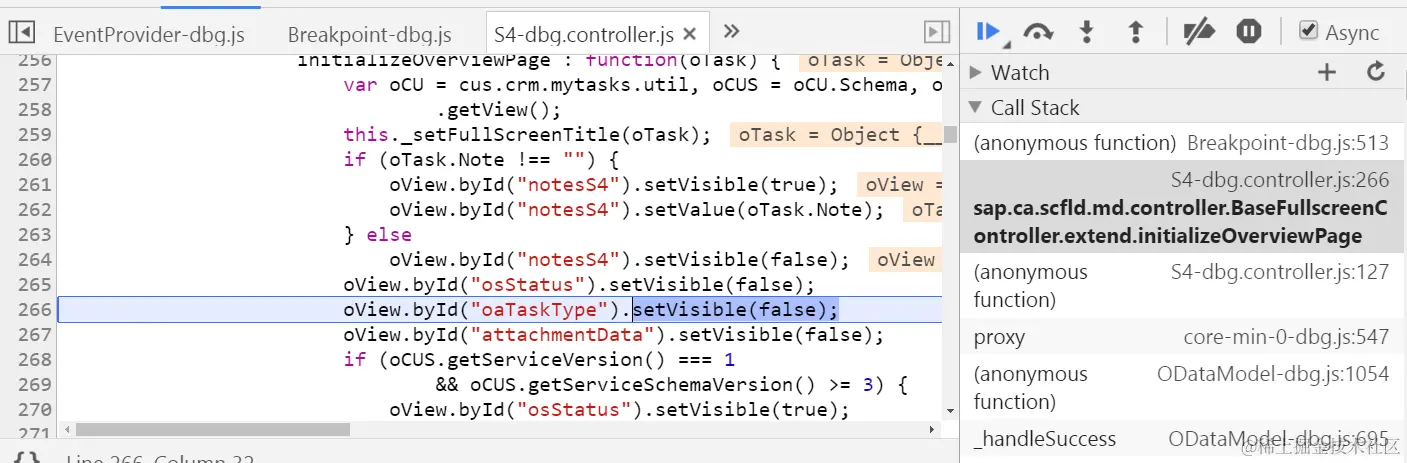Screen dimensions: 1407x463
Task: Select anonymous function at S4-dbg.controller.js:127
Action: point(1181,286)
